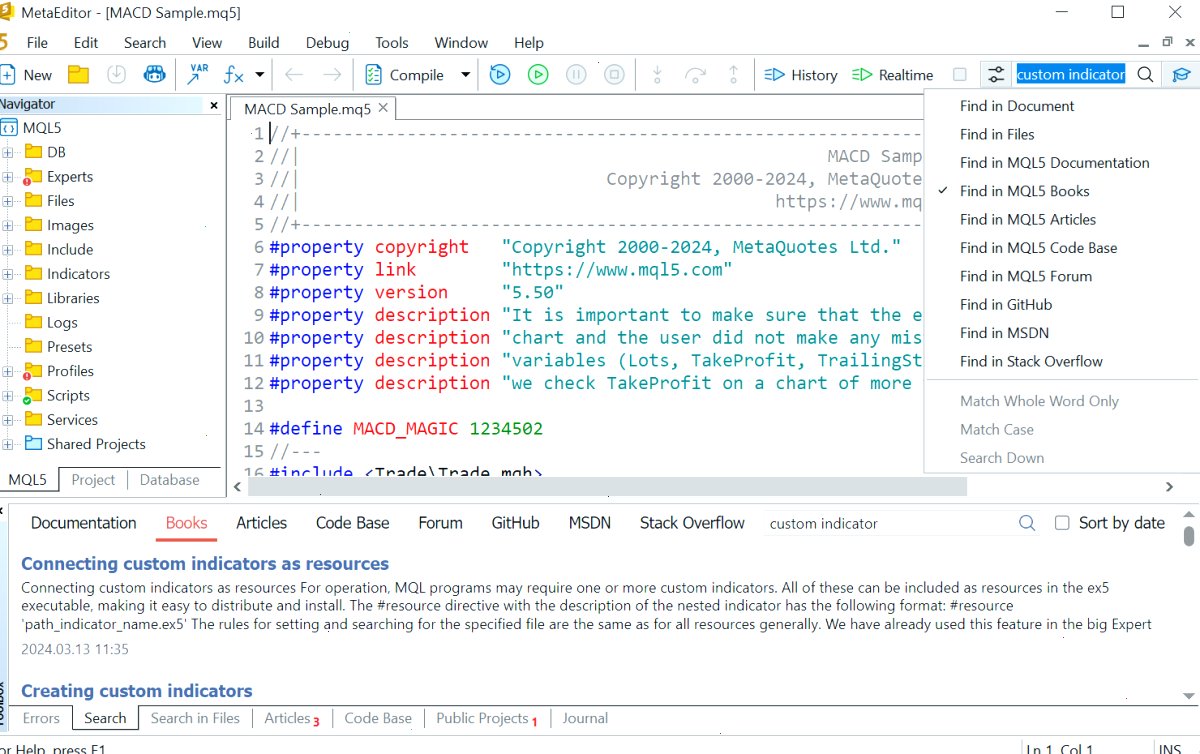Switch to the Errors toolbox tab

pos(41,718)
